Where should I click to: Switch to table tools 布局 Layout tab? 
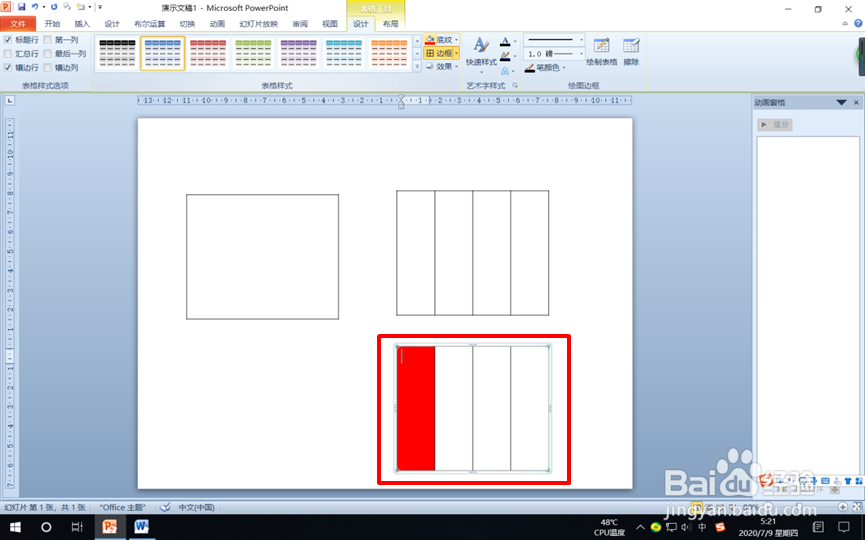391,24
